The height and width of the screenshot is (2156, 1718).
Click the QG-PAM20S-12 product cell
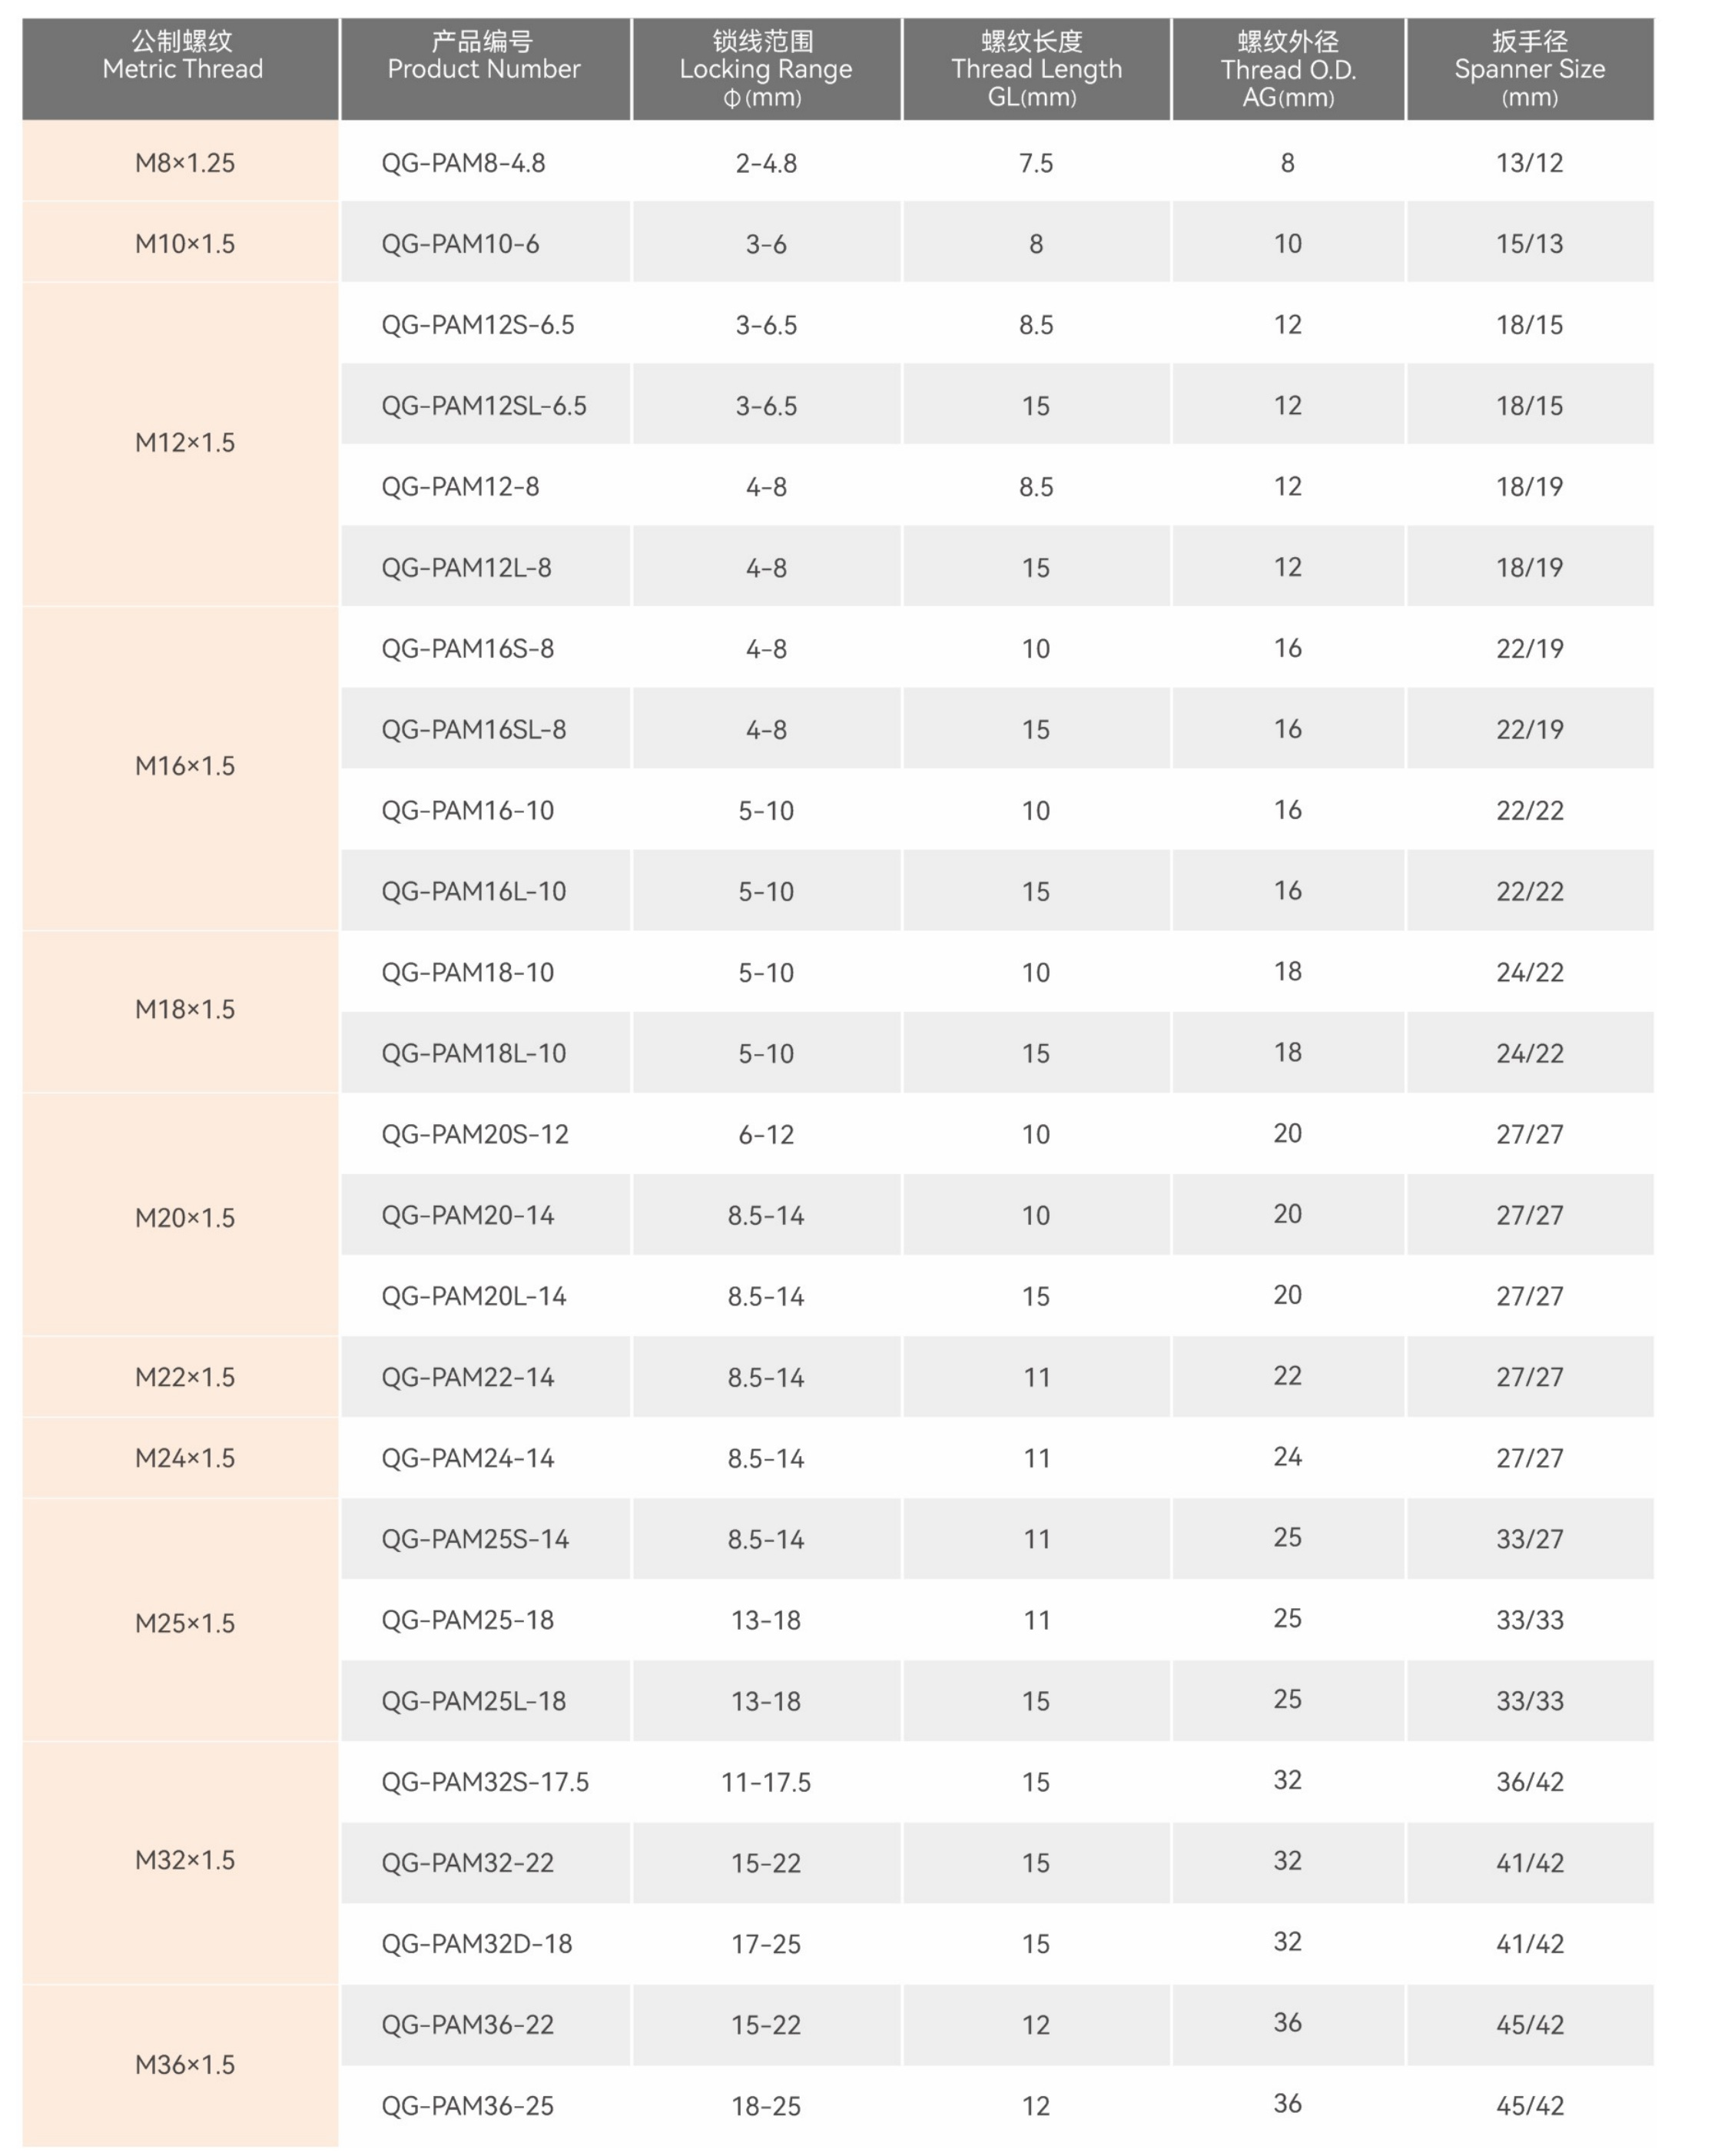475,1135
